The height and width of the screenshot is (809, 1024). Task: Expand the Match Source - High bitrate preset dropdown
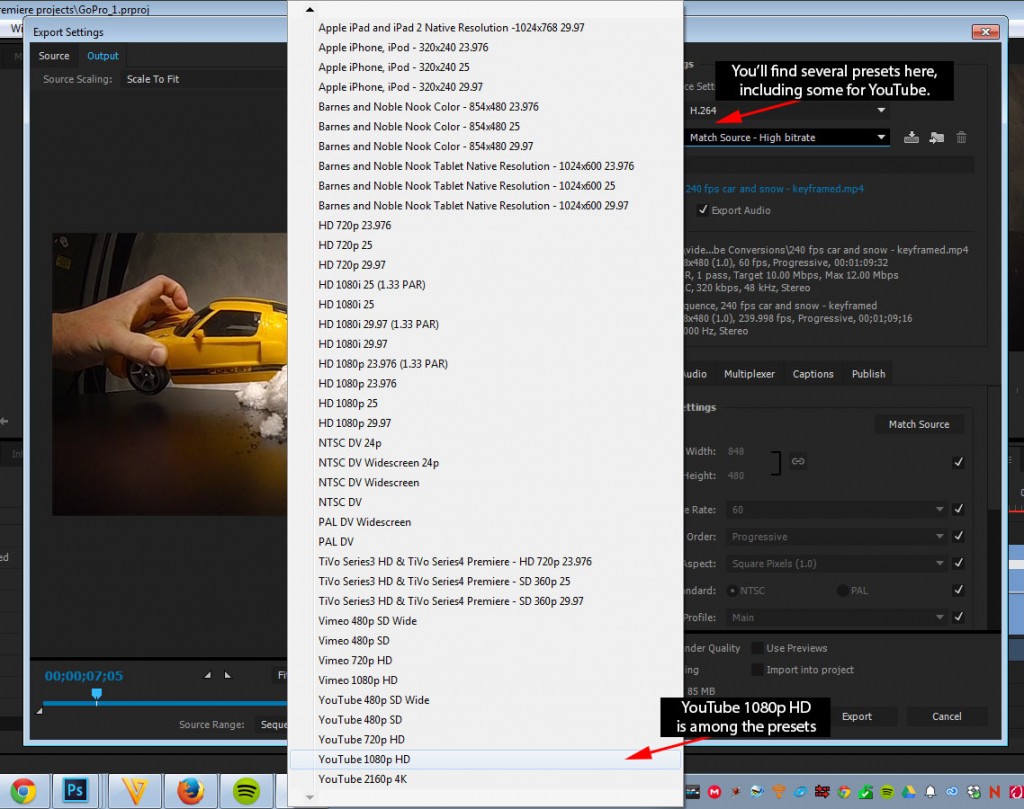pos(786,137)
